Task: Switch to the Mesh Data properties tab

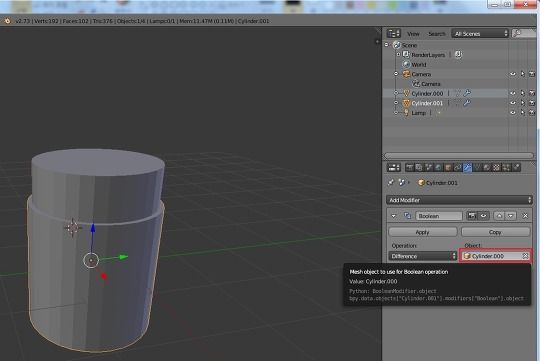Action: (x=477, y=167)
